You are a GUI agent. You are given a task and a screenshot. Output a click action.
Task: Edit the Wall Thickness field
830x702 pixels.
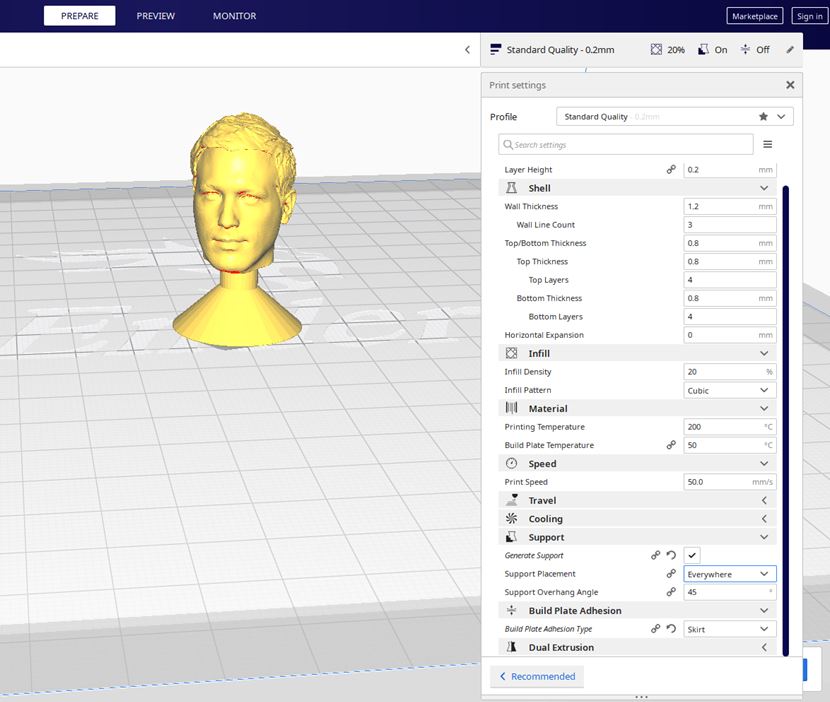730,206
